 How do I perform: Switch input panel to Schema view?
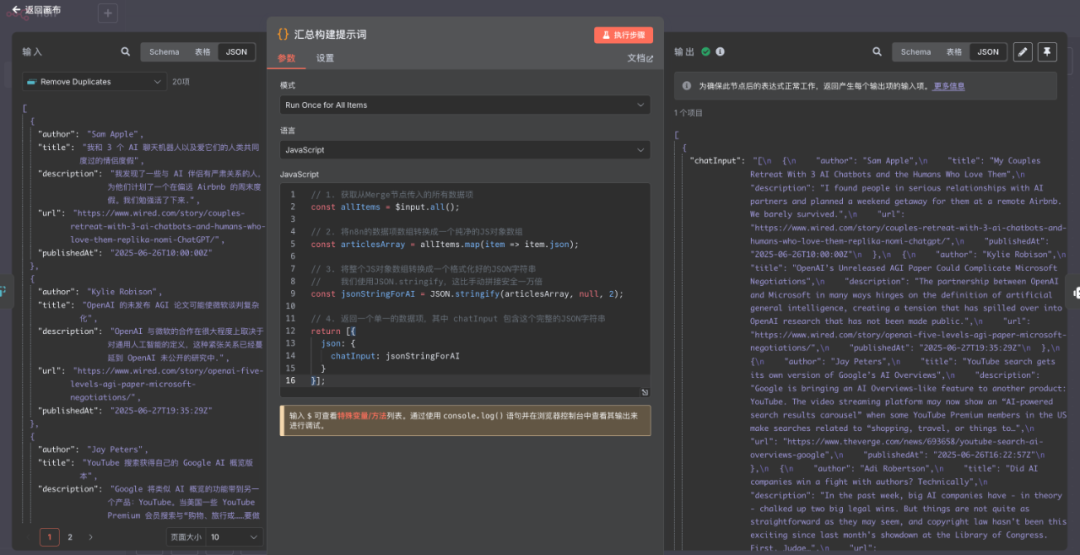(x=164, y=52)
